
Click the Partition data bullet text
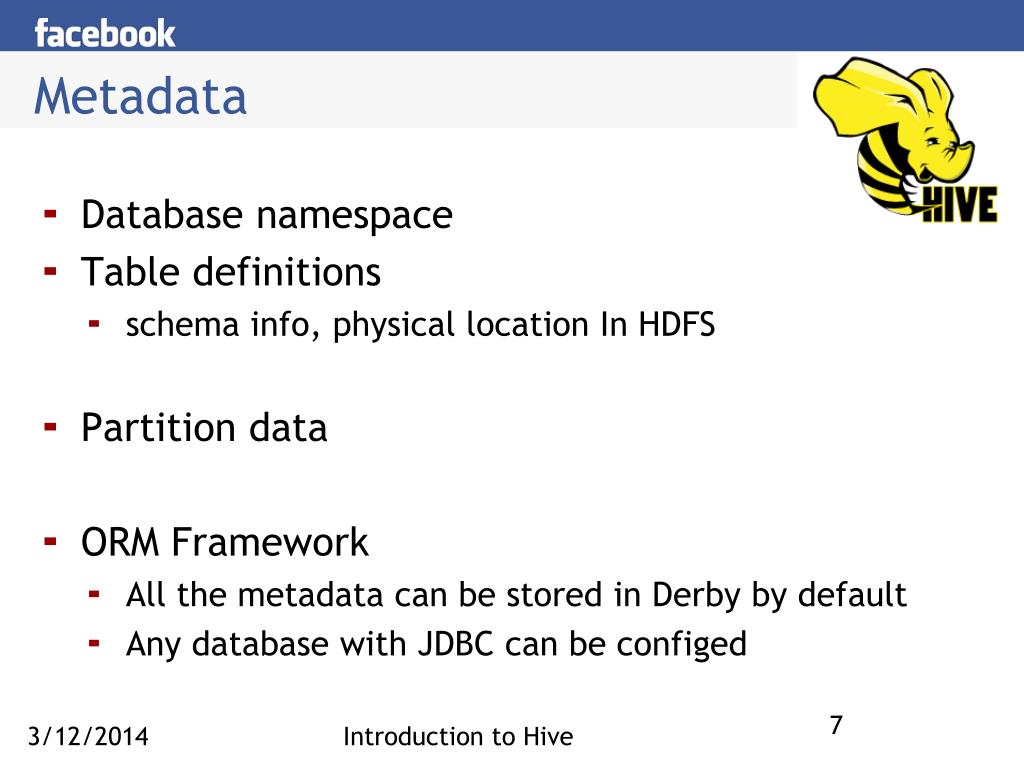point(204,428)
